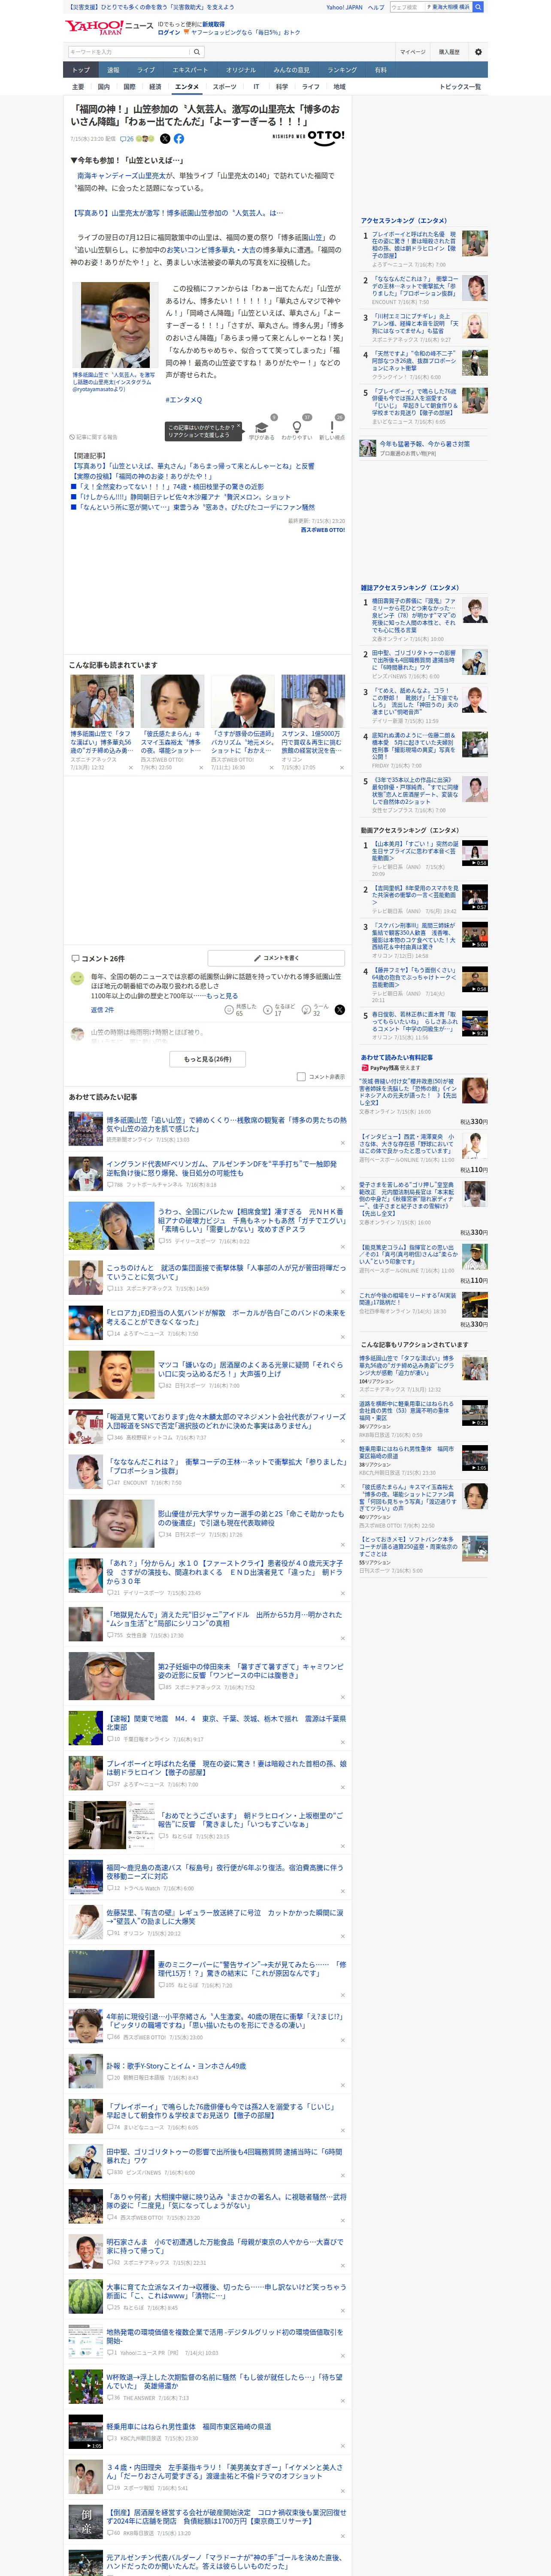Open 【写真あり】山里亮太が激写 link
The height and width of the screenshot is (2576, 551).
(x=176, y=213)
